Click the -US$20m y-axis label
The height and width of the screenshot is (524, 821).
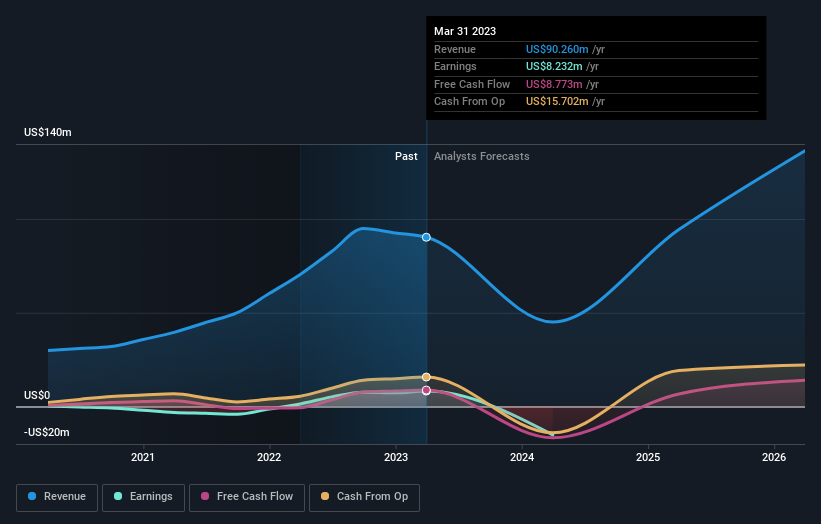(x=47, y=432)
